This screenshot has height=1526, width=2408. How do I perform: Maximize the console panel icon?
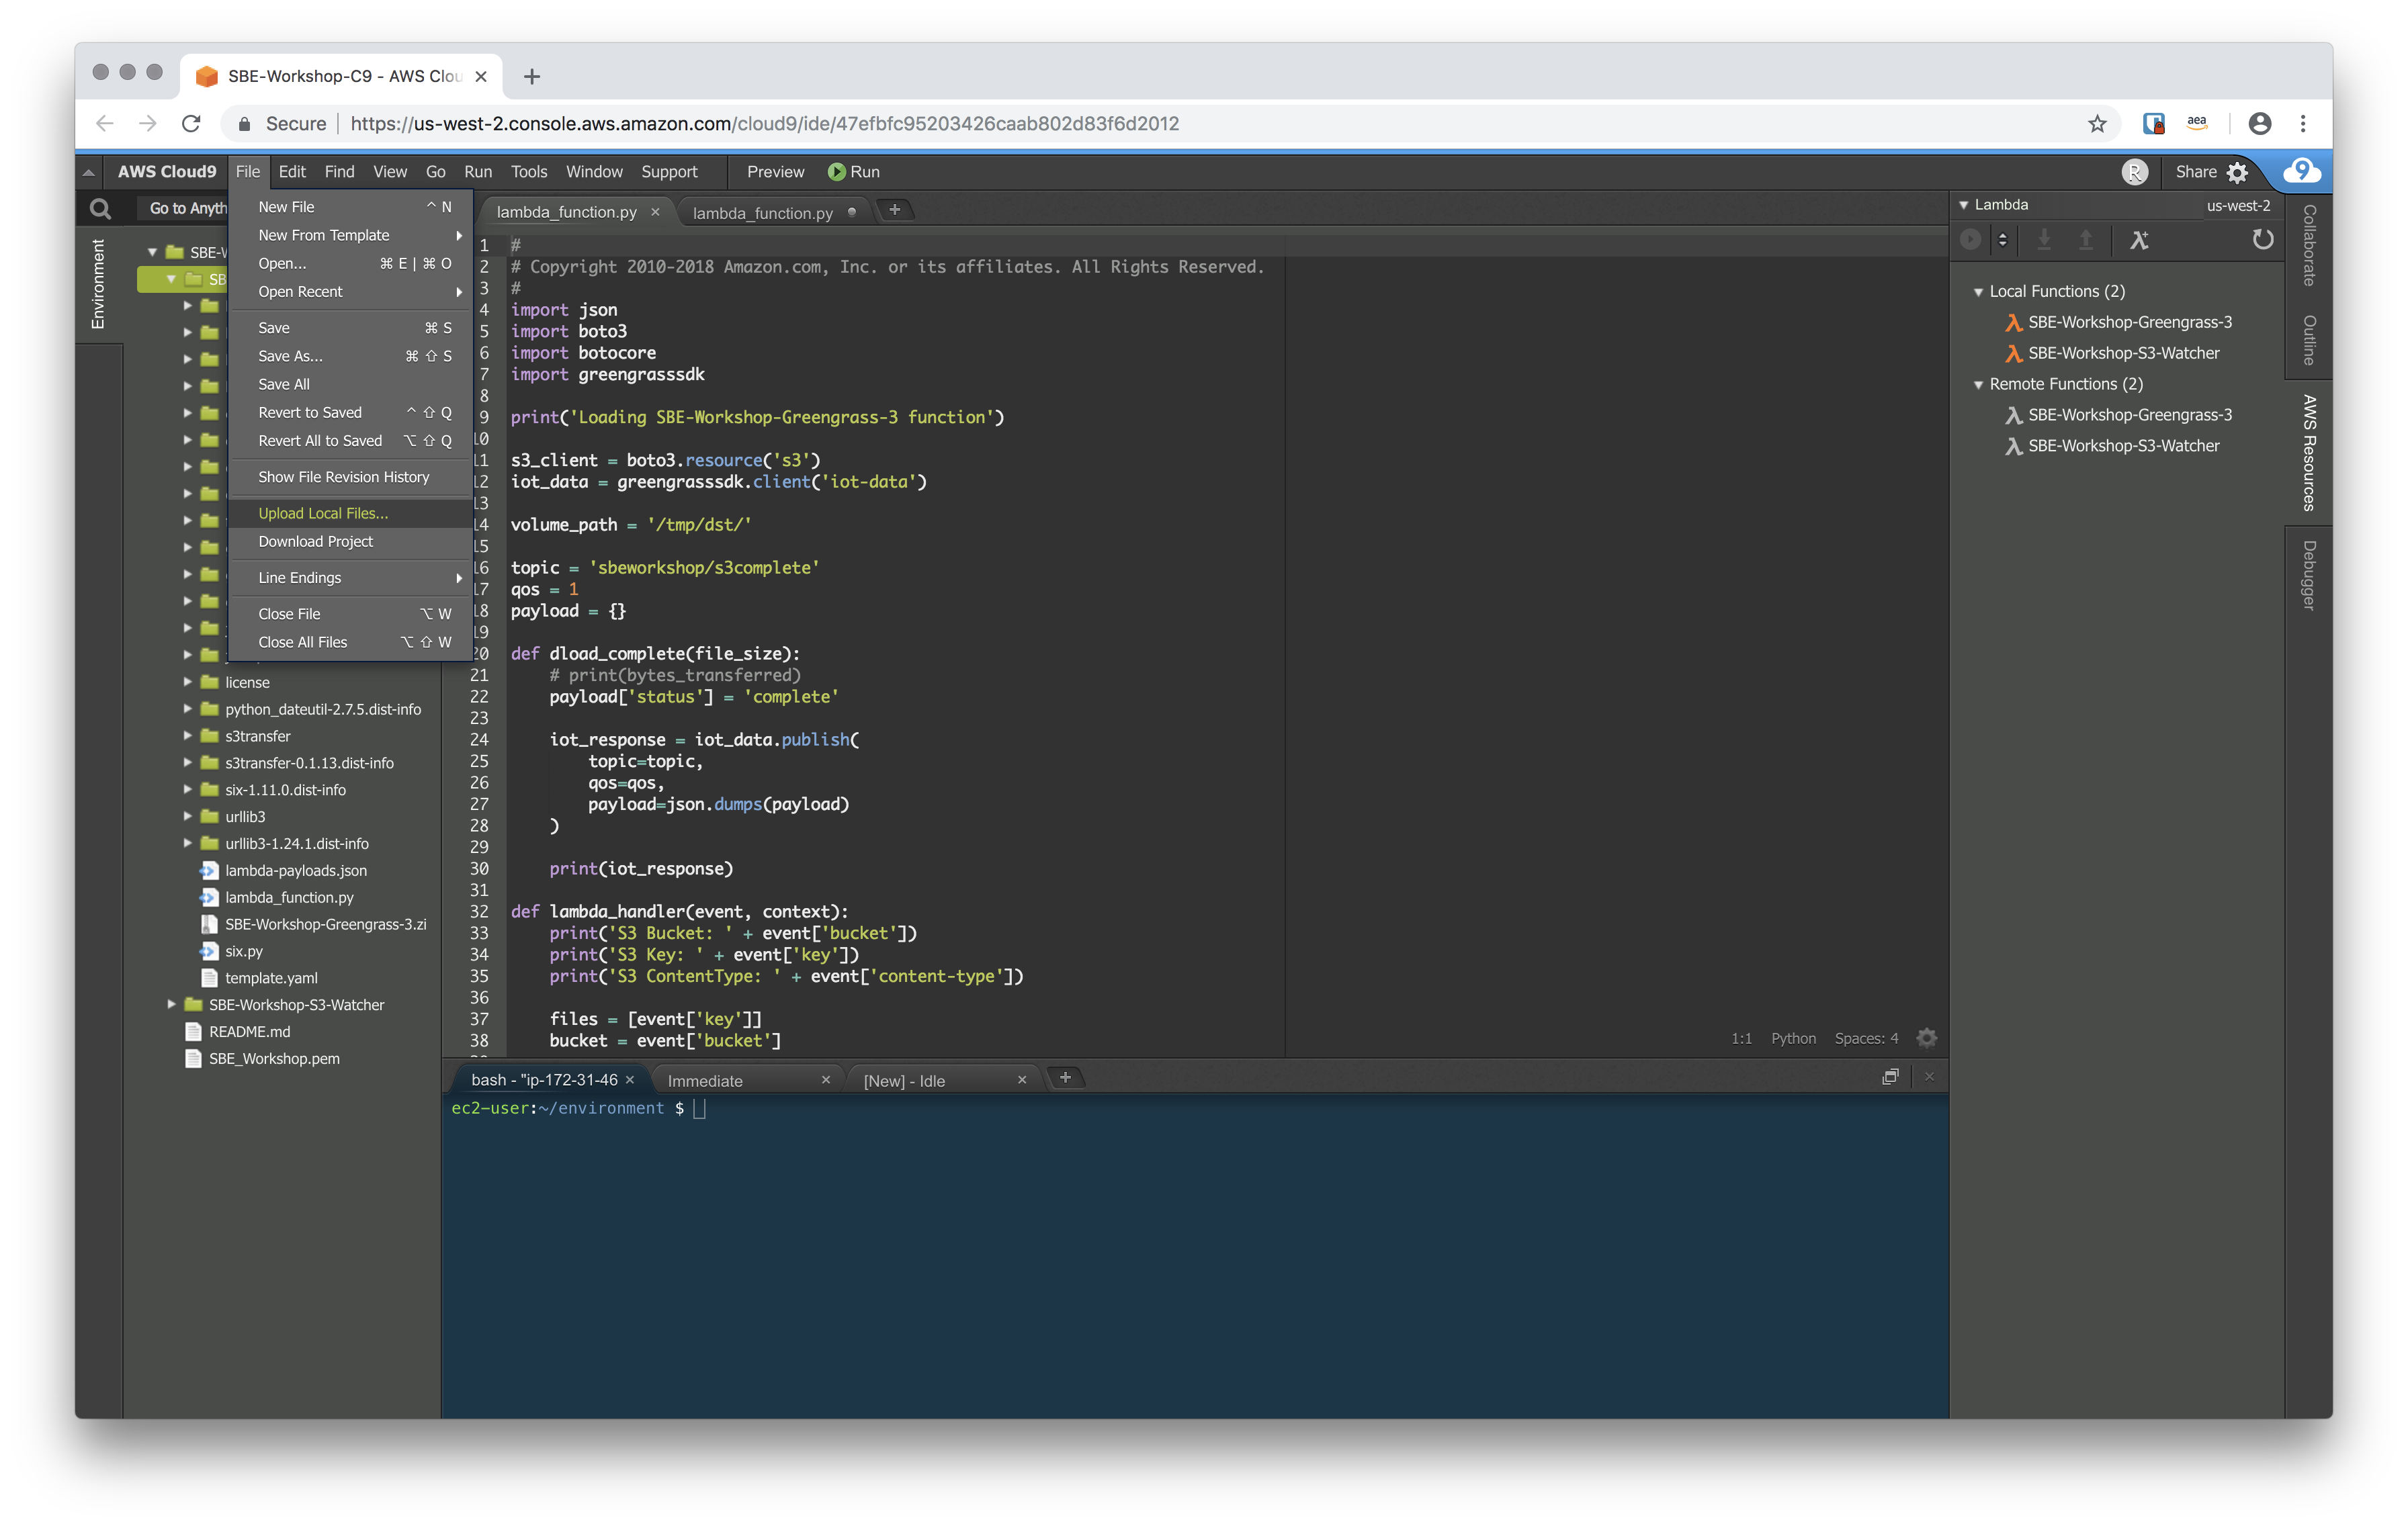pyautogui.click(x=1890, y=1077)
